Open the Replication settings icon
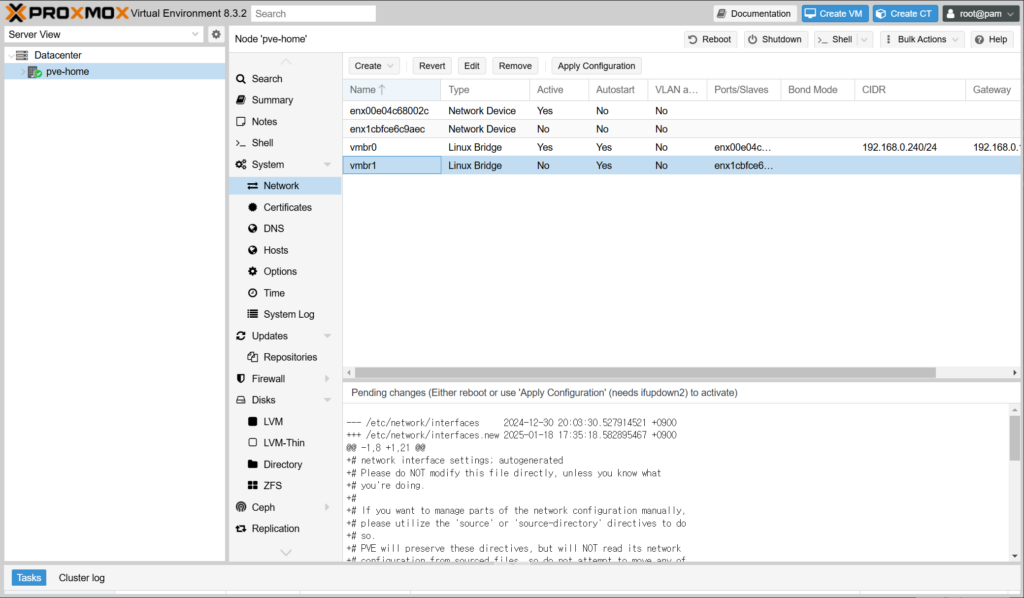Screen dimensions: 1024x598 (241, 529)
